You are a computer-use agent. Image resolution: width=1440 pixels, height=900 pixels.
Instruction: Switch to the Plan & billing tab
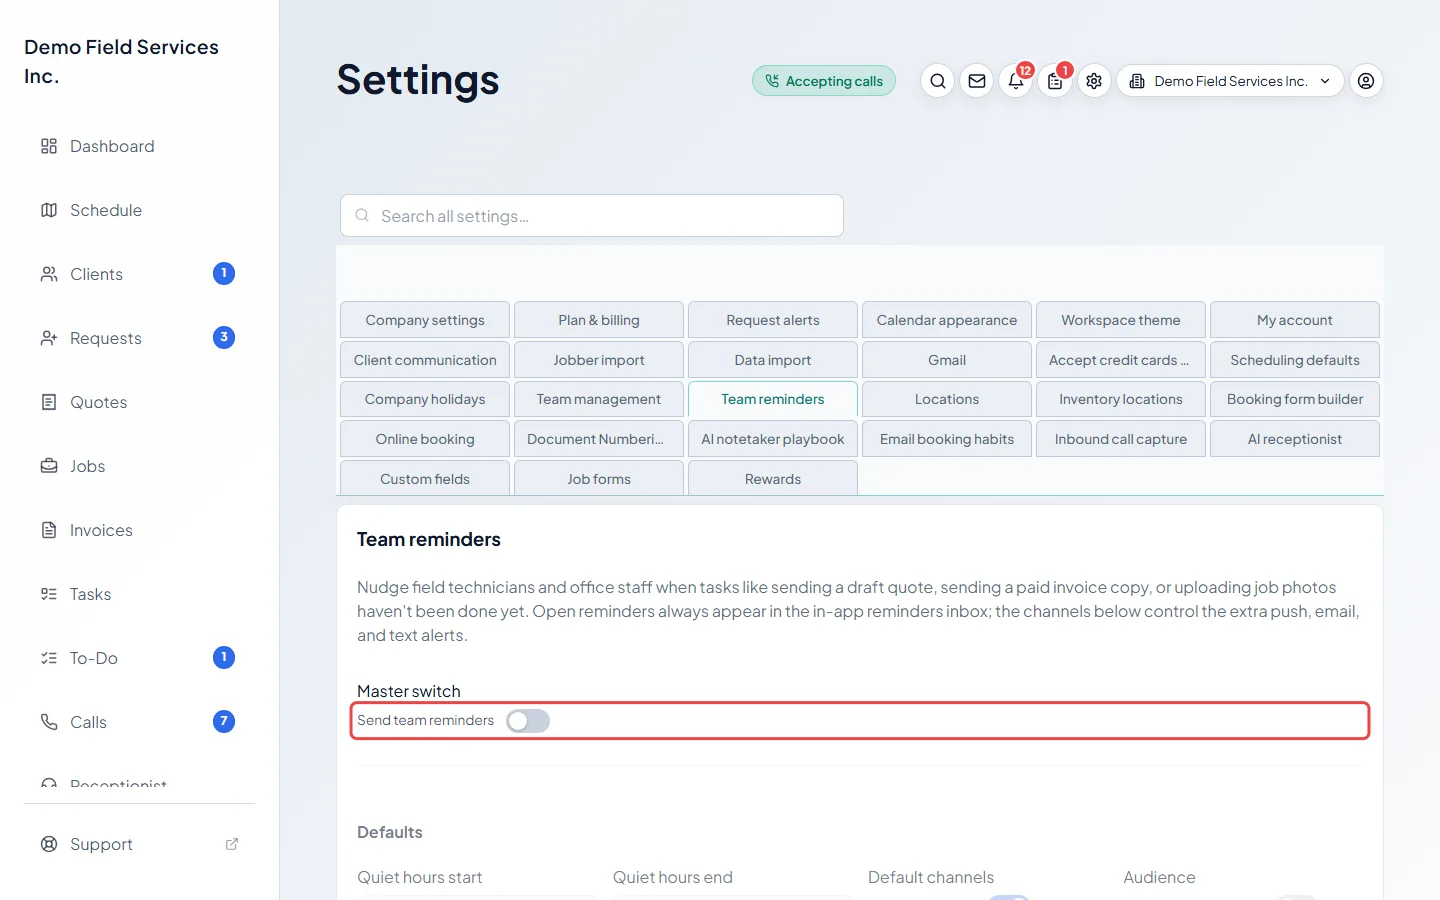[x=599, y=320]
